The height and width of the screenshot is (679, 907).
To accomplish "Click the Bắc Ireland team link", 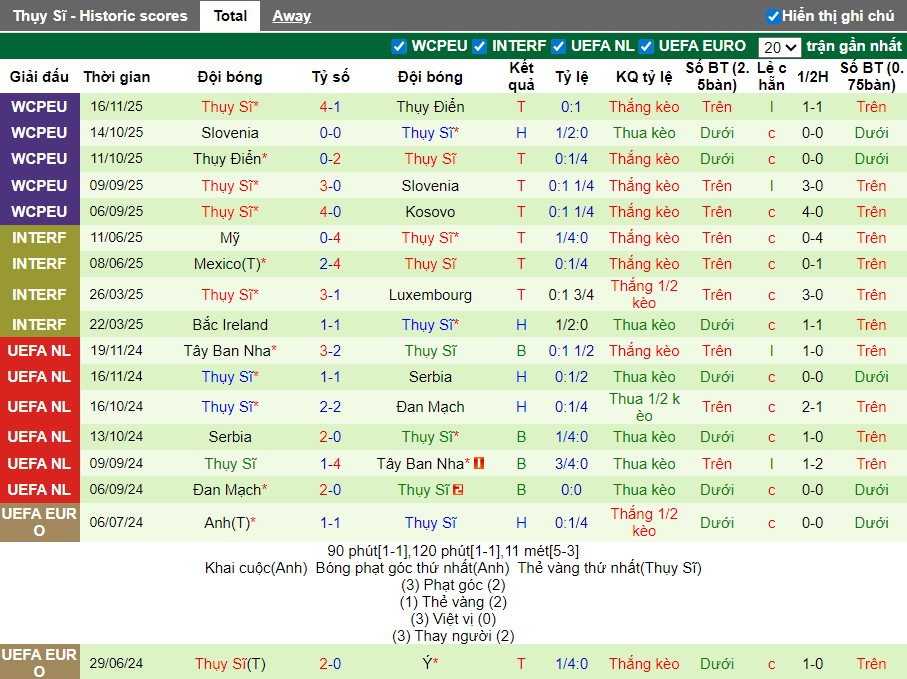I will tap(230, 325).
